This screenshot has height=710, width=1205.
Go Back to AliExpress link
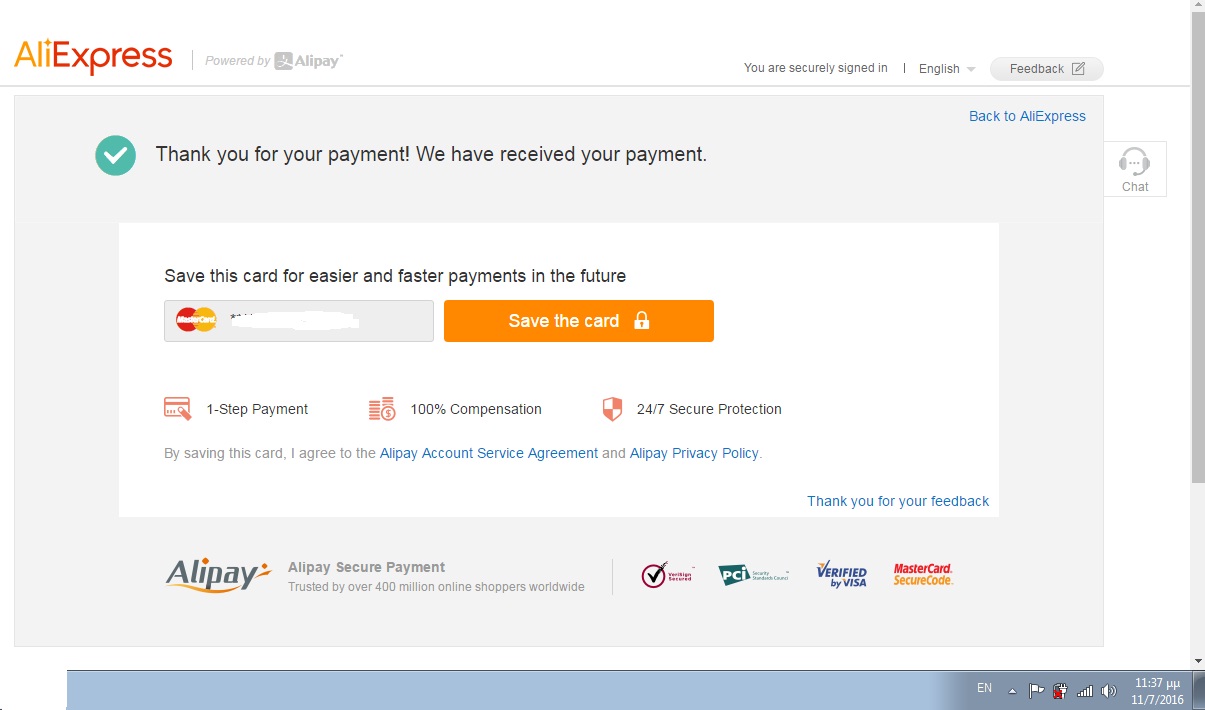point(1027,116)
